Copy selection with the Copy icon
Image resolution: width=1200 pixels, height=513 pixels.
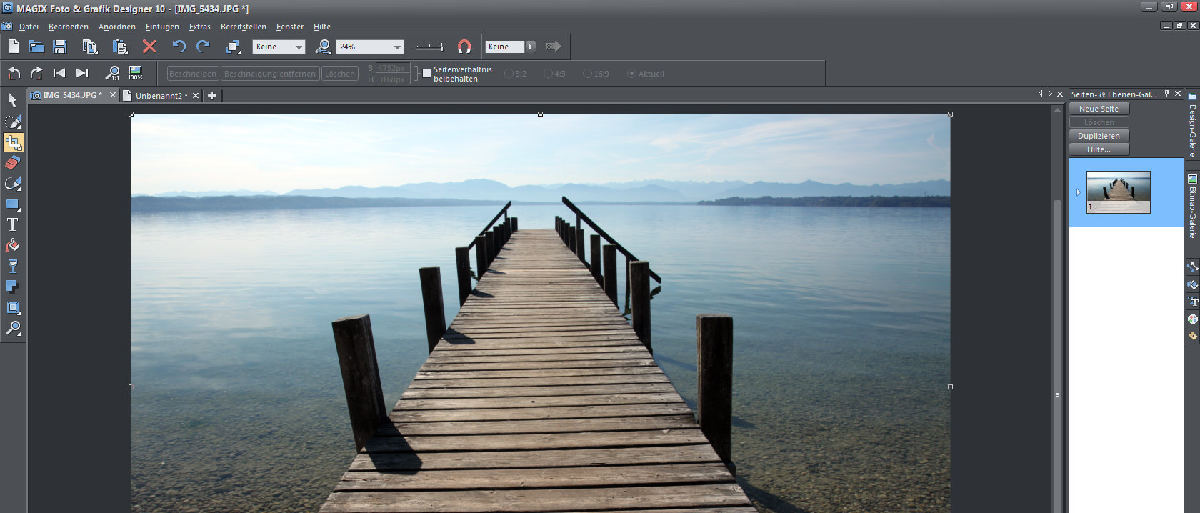pyautogui.click(x=91, y=46)
